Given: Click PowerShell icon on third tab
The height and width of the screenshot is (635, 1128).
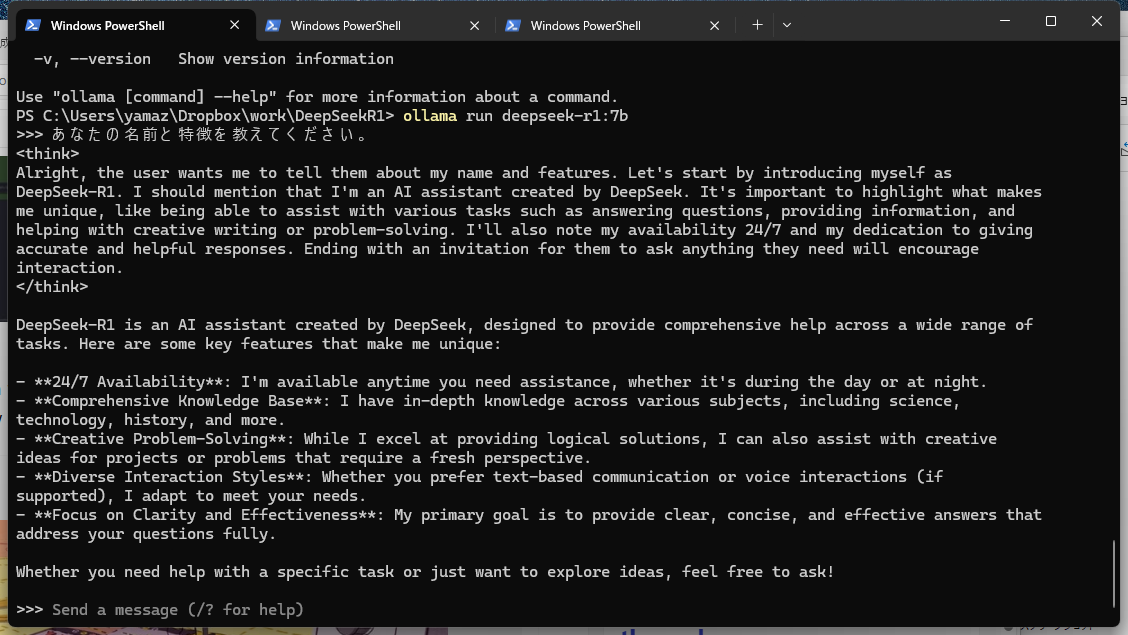Looking at the screenshot, I should point(513,25).
